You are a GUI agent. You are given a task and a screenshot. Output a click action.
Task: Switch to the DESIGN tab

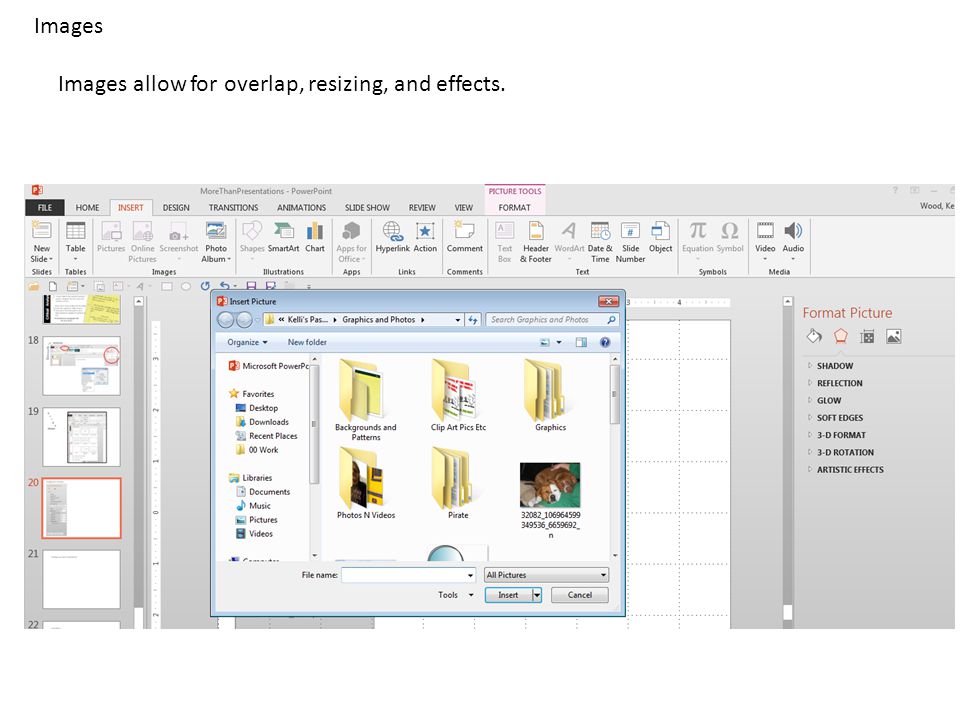[x=176, y=208]
